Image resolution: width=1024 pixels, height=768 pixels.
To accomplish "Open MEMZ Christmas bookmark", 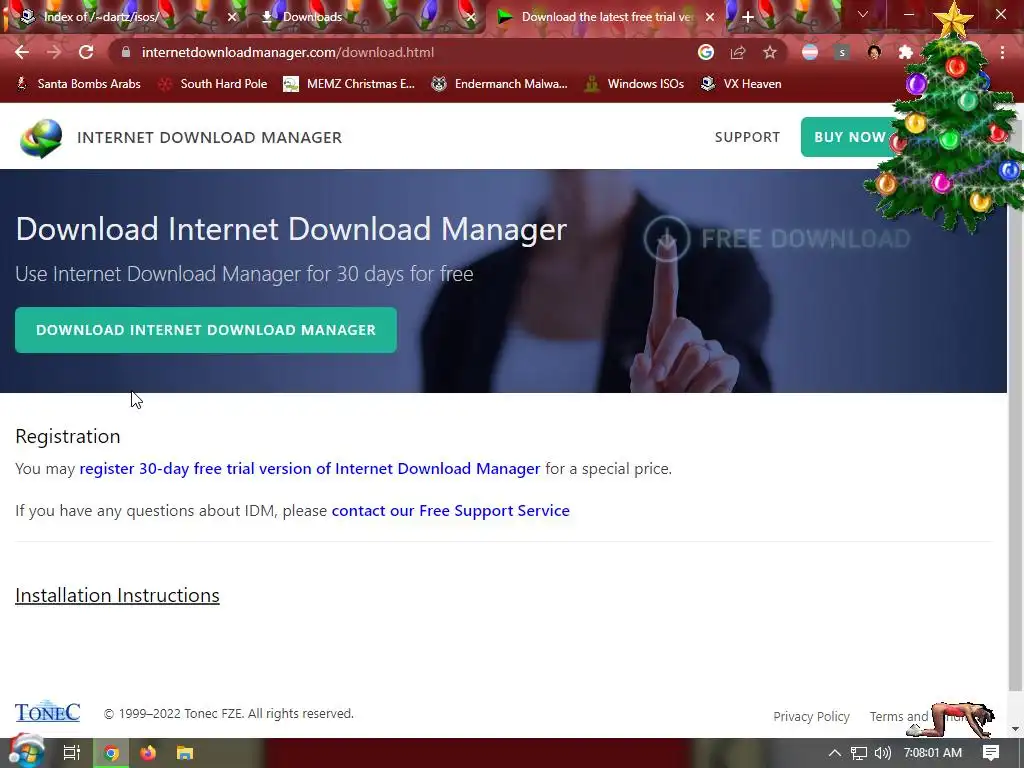I will tap(349, 84).
